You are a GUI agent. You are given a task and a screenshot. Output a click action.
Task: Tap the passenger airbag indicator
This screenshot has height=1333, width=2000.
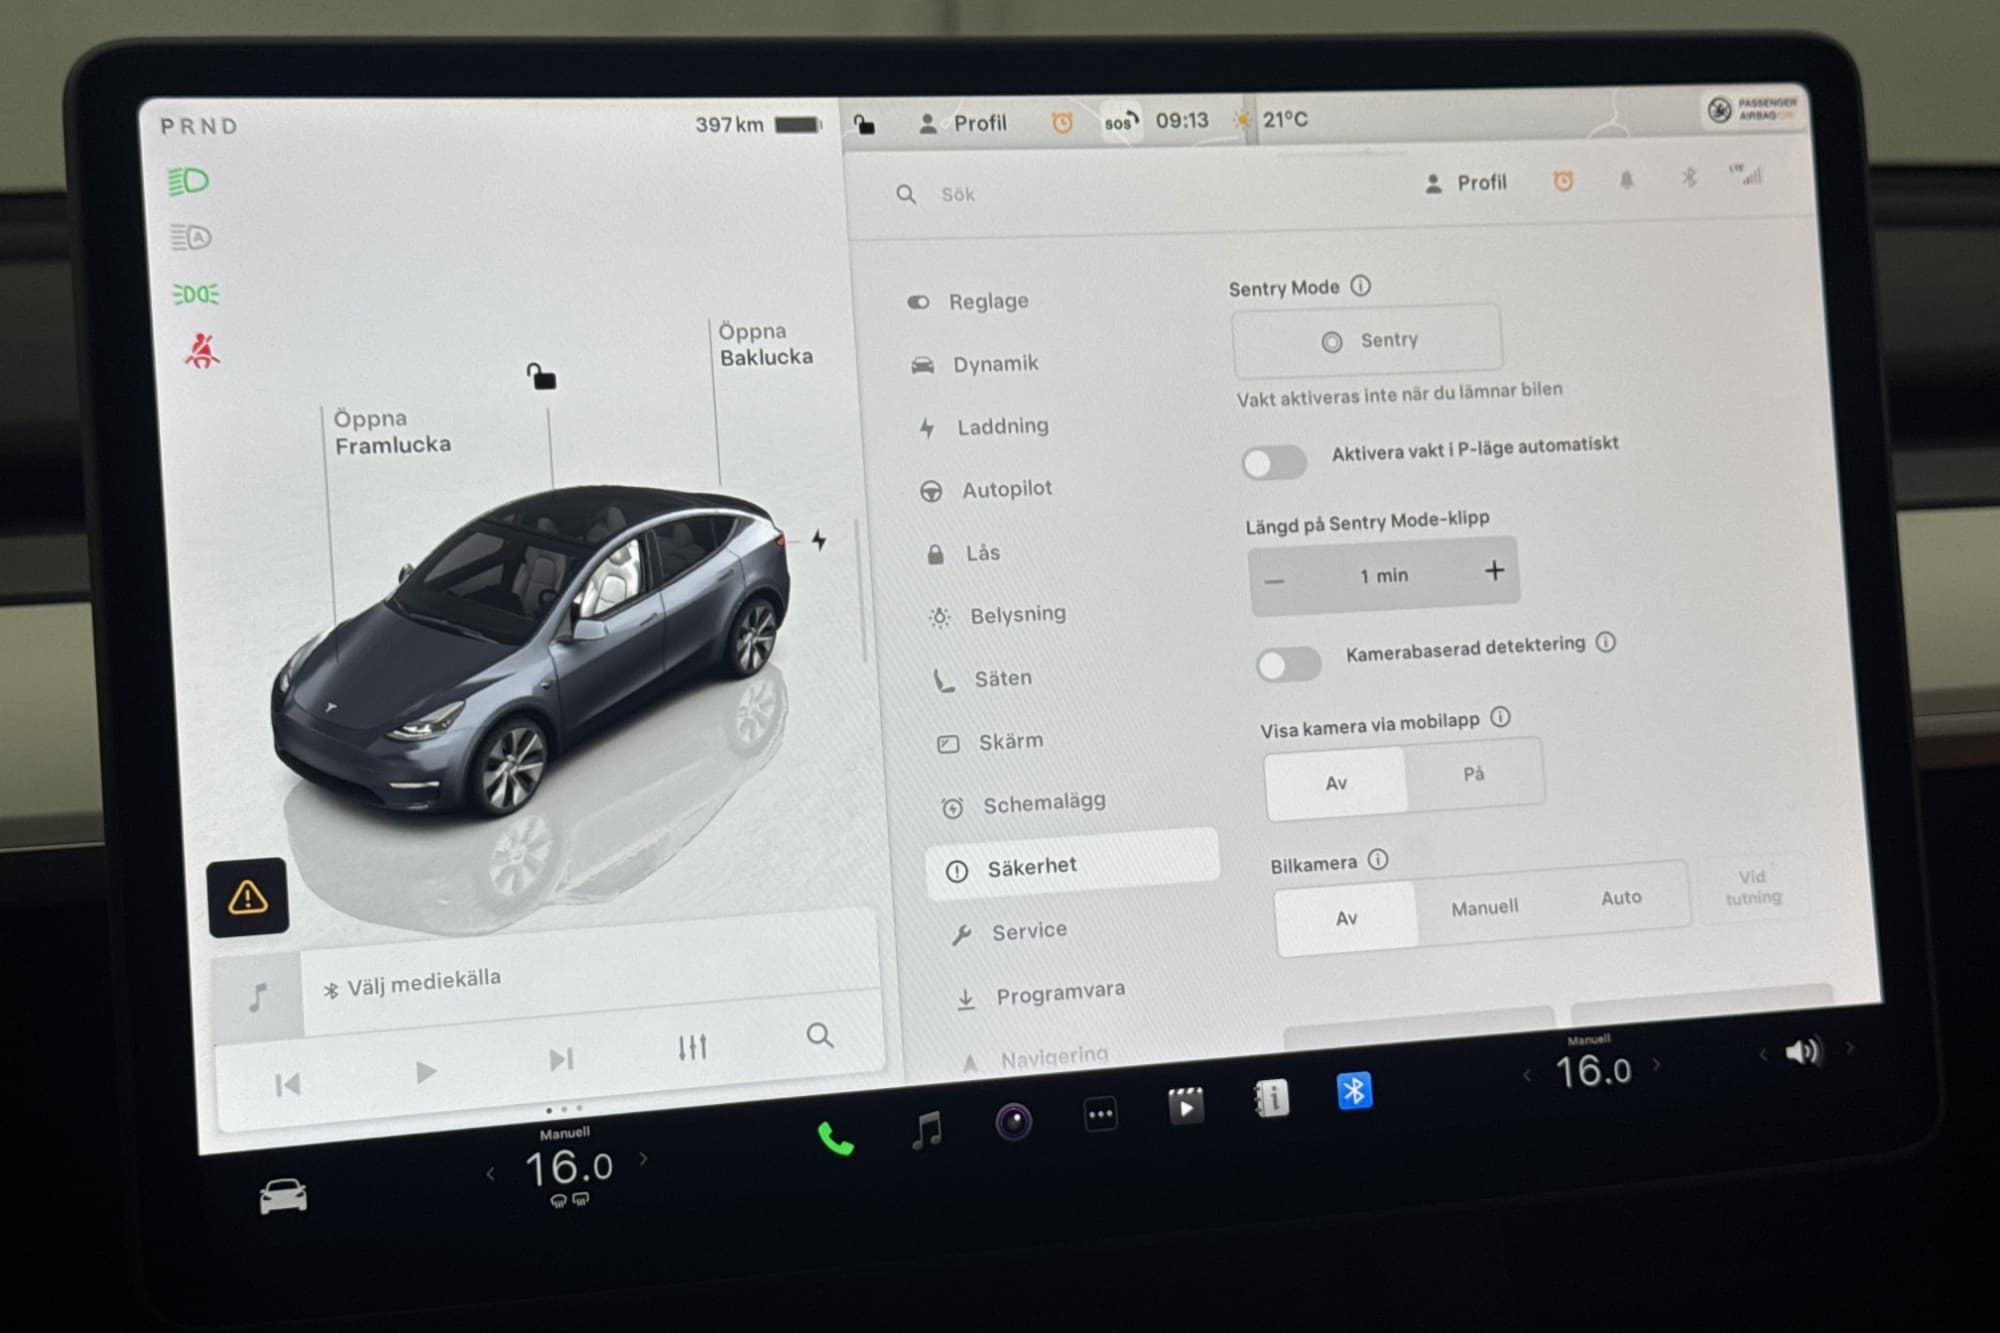[1753, 108]
